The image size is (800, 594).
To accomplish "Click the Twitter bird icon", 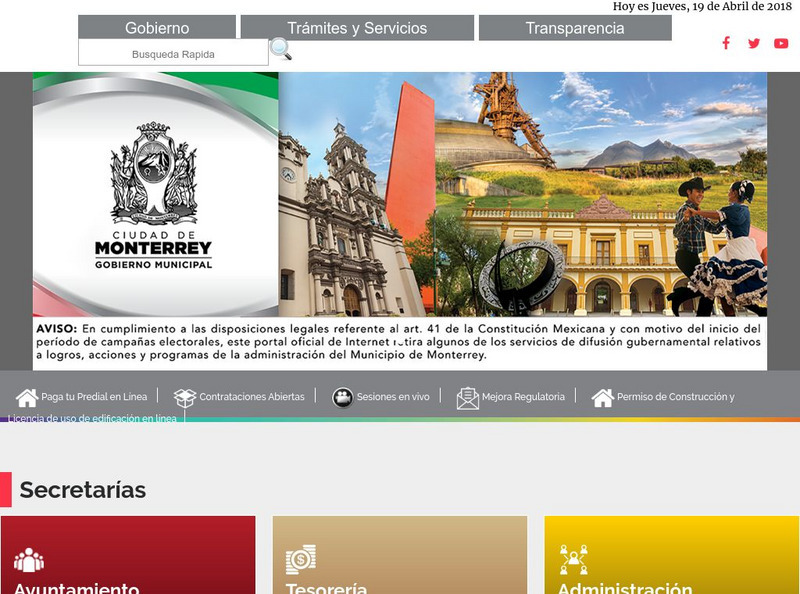I will pyautogui.click(x=753, y=43).
